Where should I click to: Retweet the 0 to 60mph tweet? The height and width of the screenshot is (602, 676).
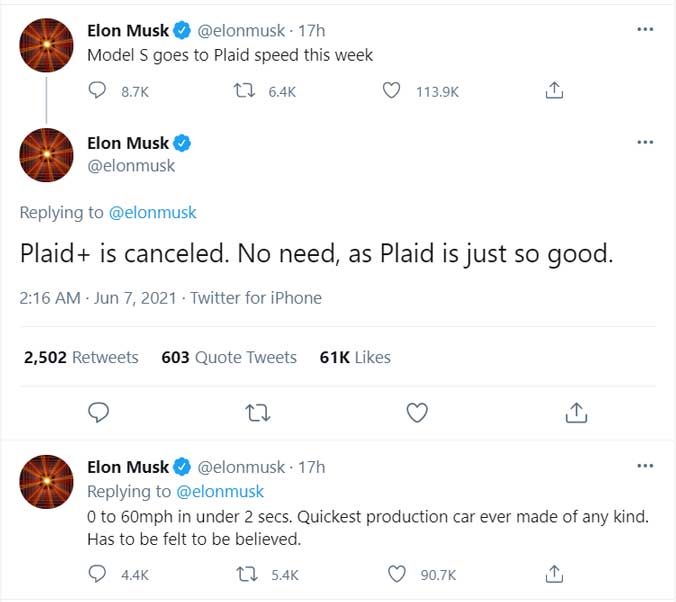[243, 574]
